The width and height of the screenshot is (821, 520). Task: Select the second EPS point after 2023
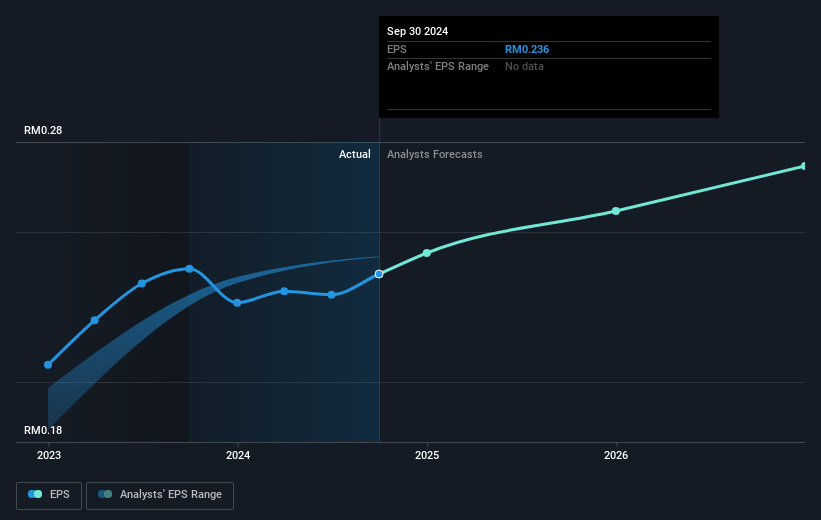(x=95, y=320)
